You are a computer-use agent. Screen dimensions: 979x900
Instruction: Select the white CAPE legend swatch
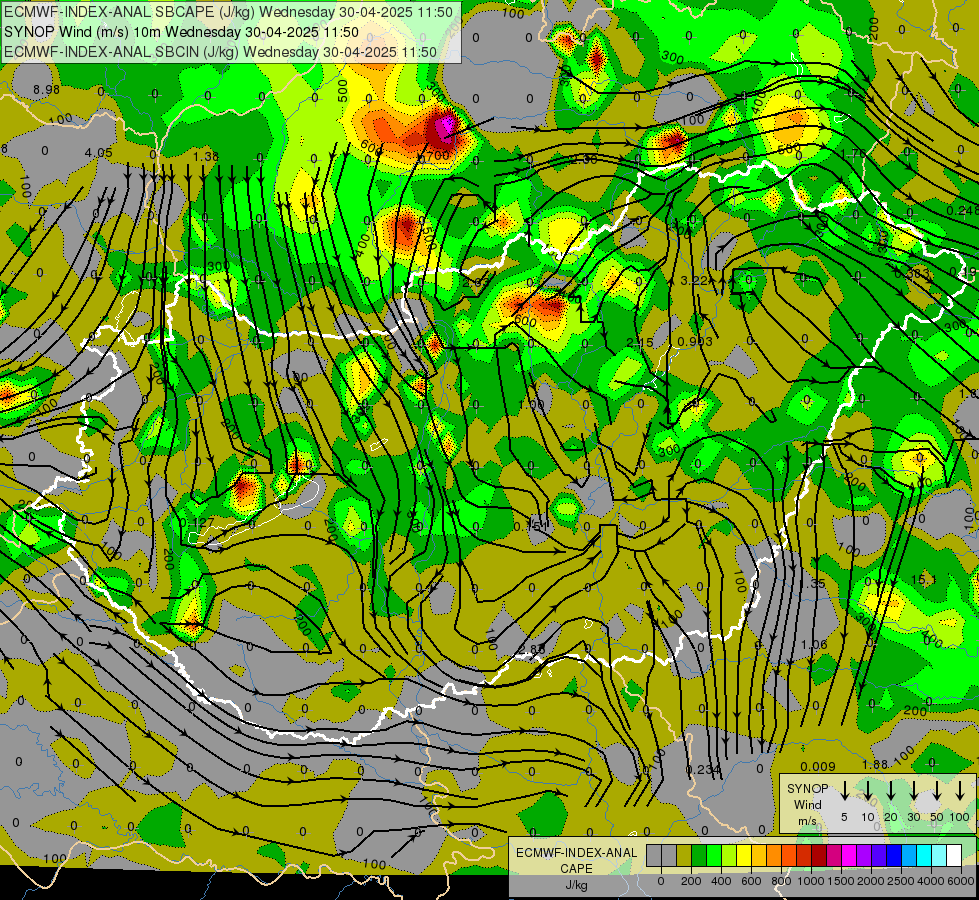click(955, 856)
